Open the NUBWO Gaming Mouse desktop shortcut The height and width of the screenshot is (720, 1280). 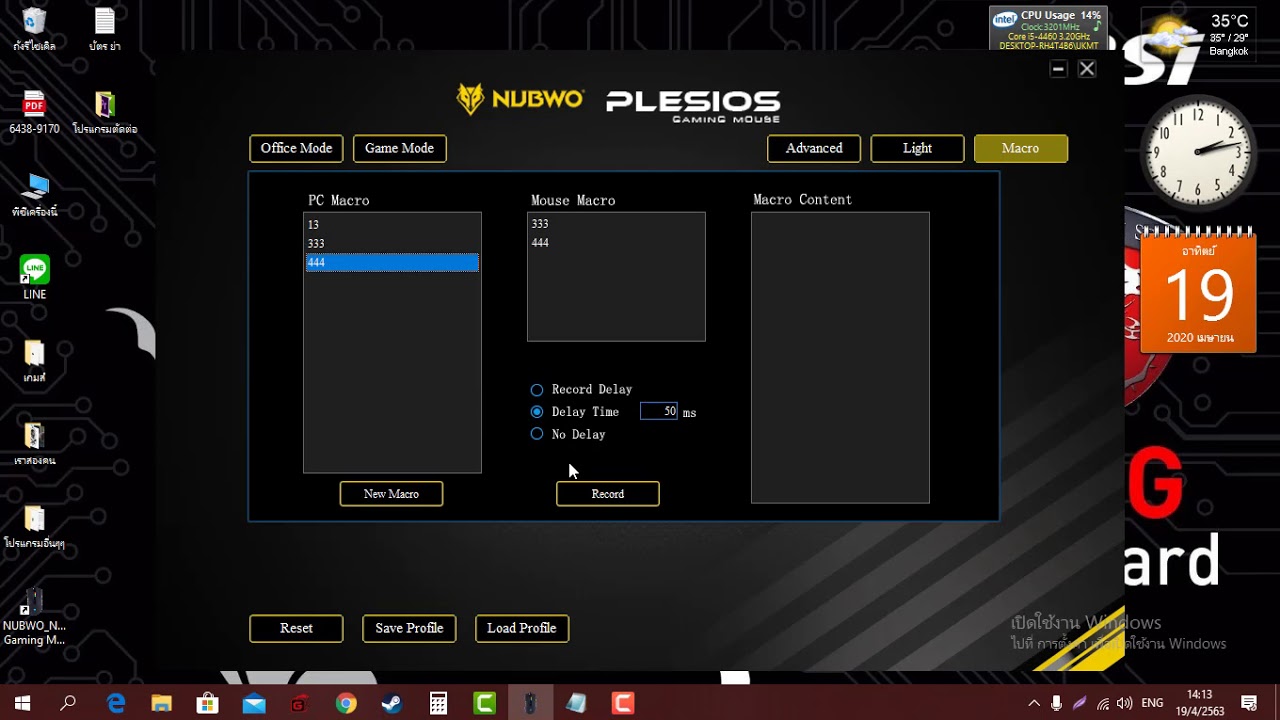[x=34, y=617]
